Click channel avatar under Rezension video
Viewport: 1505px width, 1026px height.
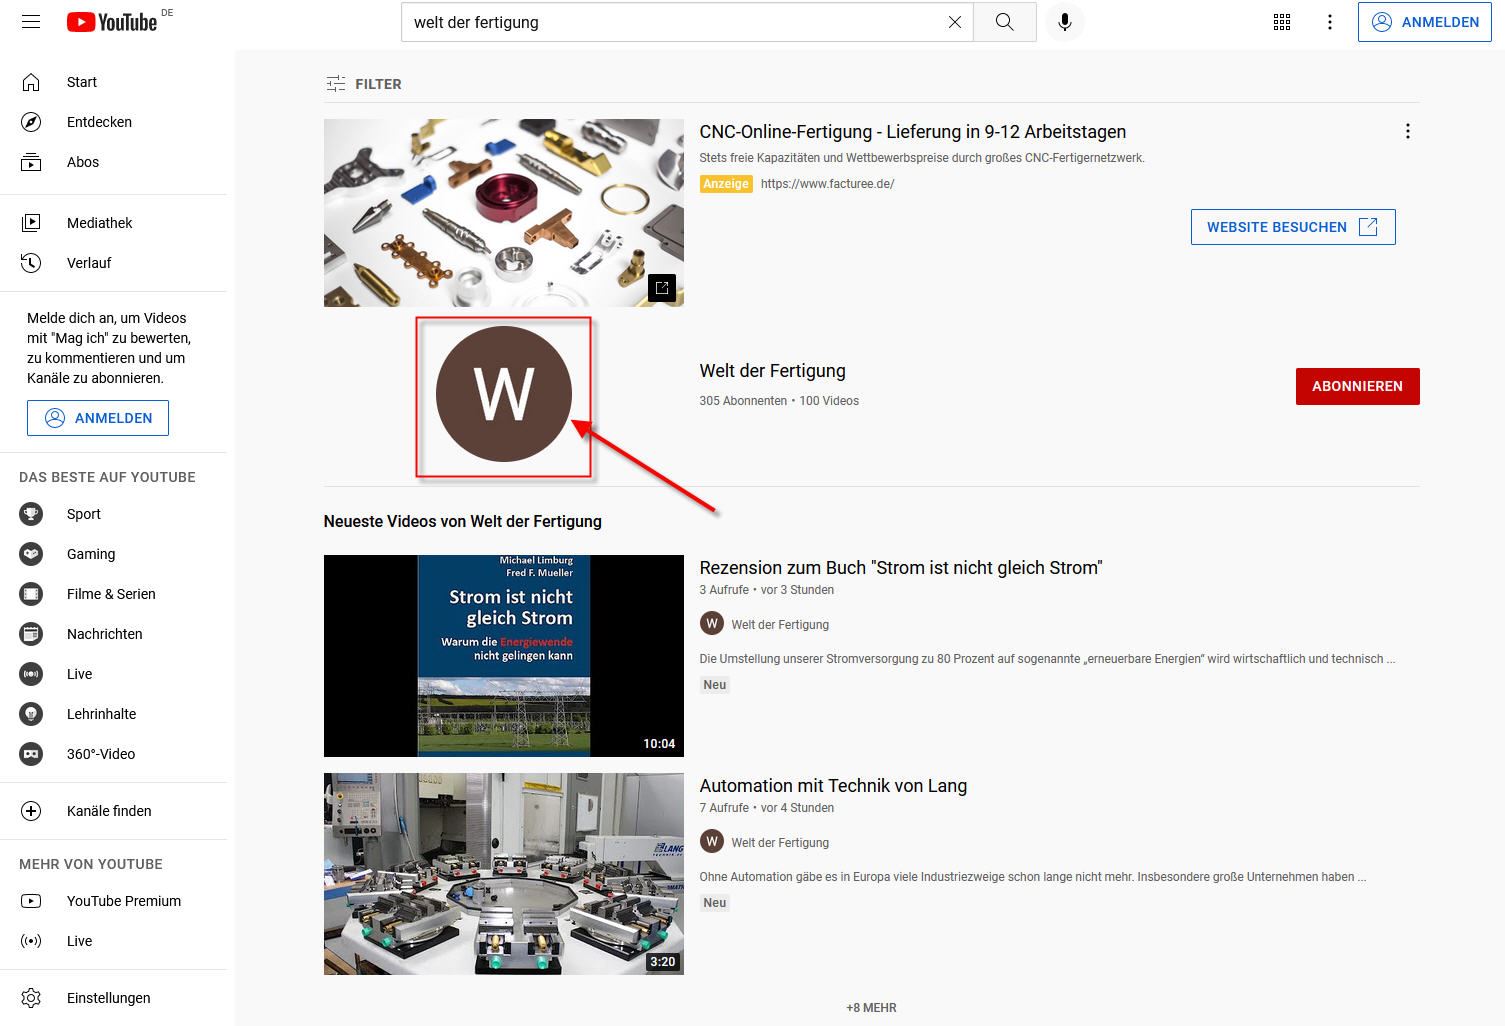coord(711,624)
